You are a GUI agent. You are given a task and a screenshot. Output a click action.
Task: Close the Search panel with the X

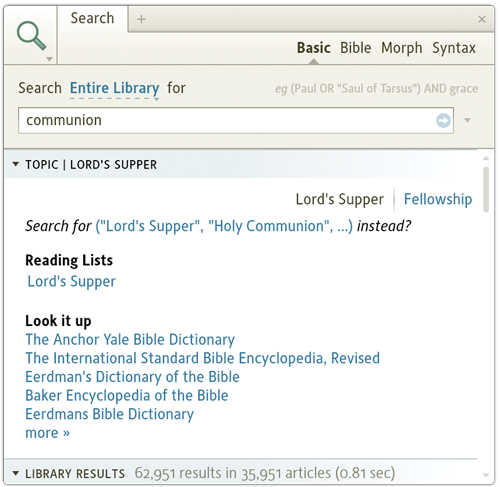[x=482, y=19]
